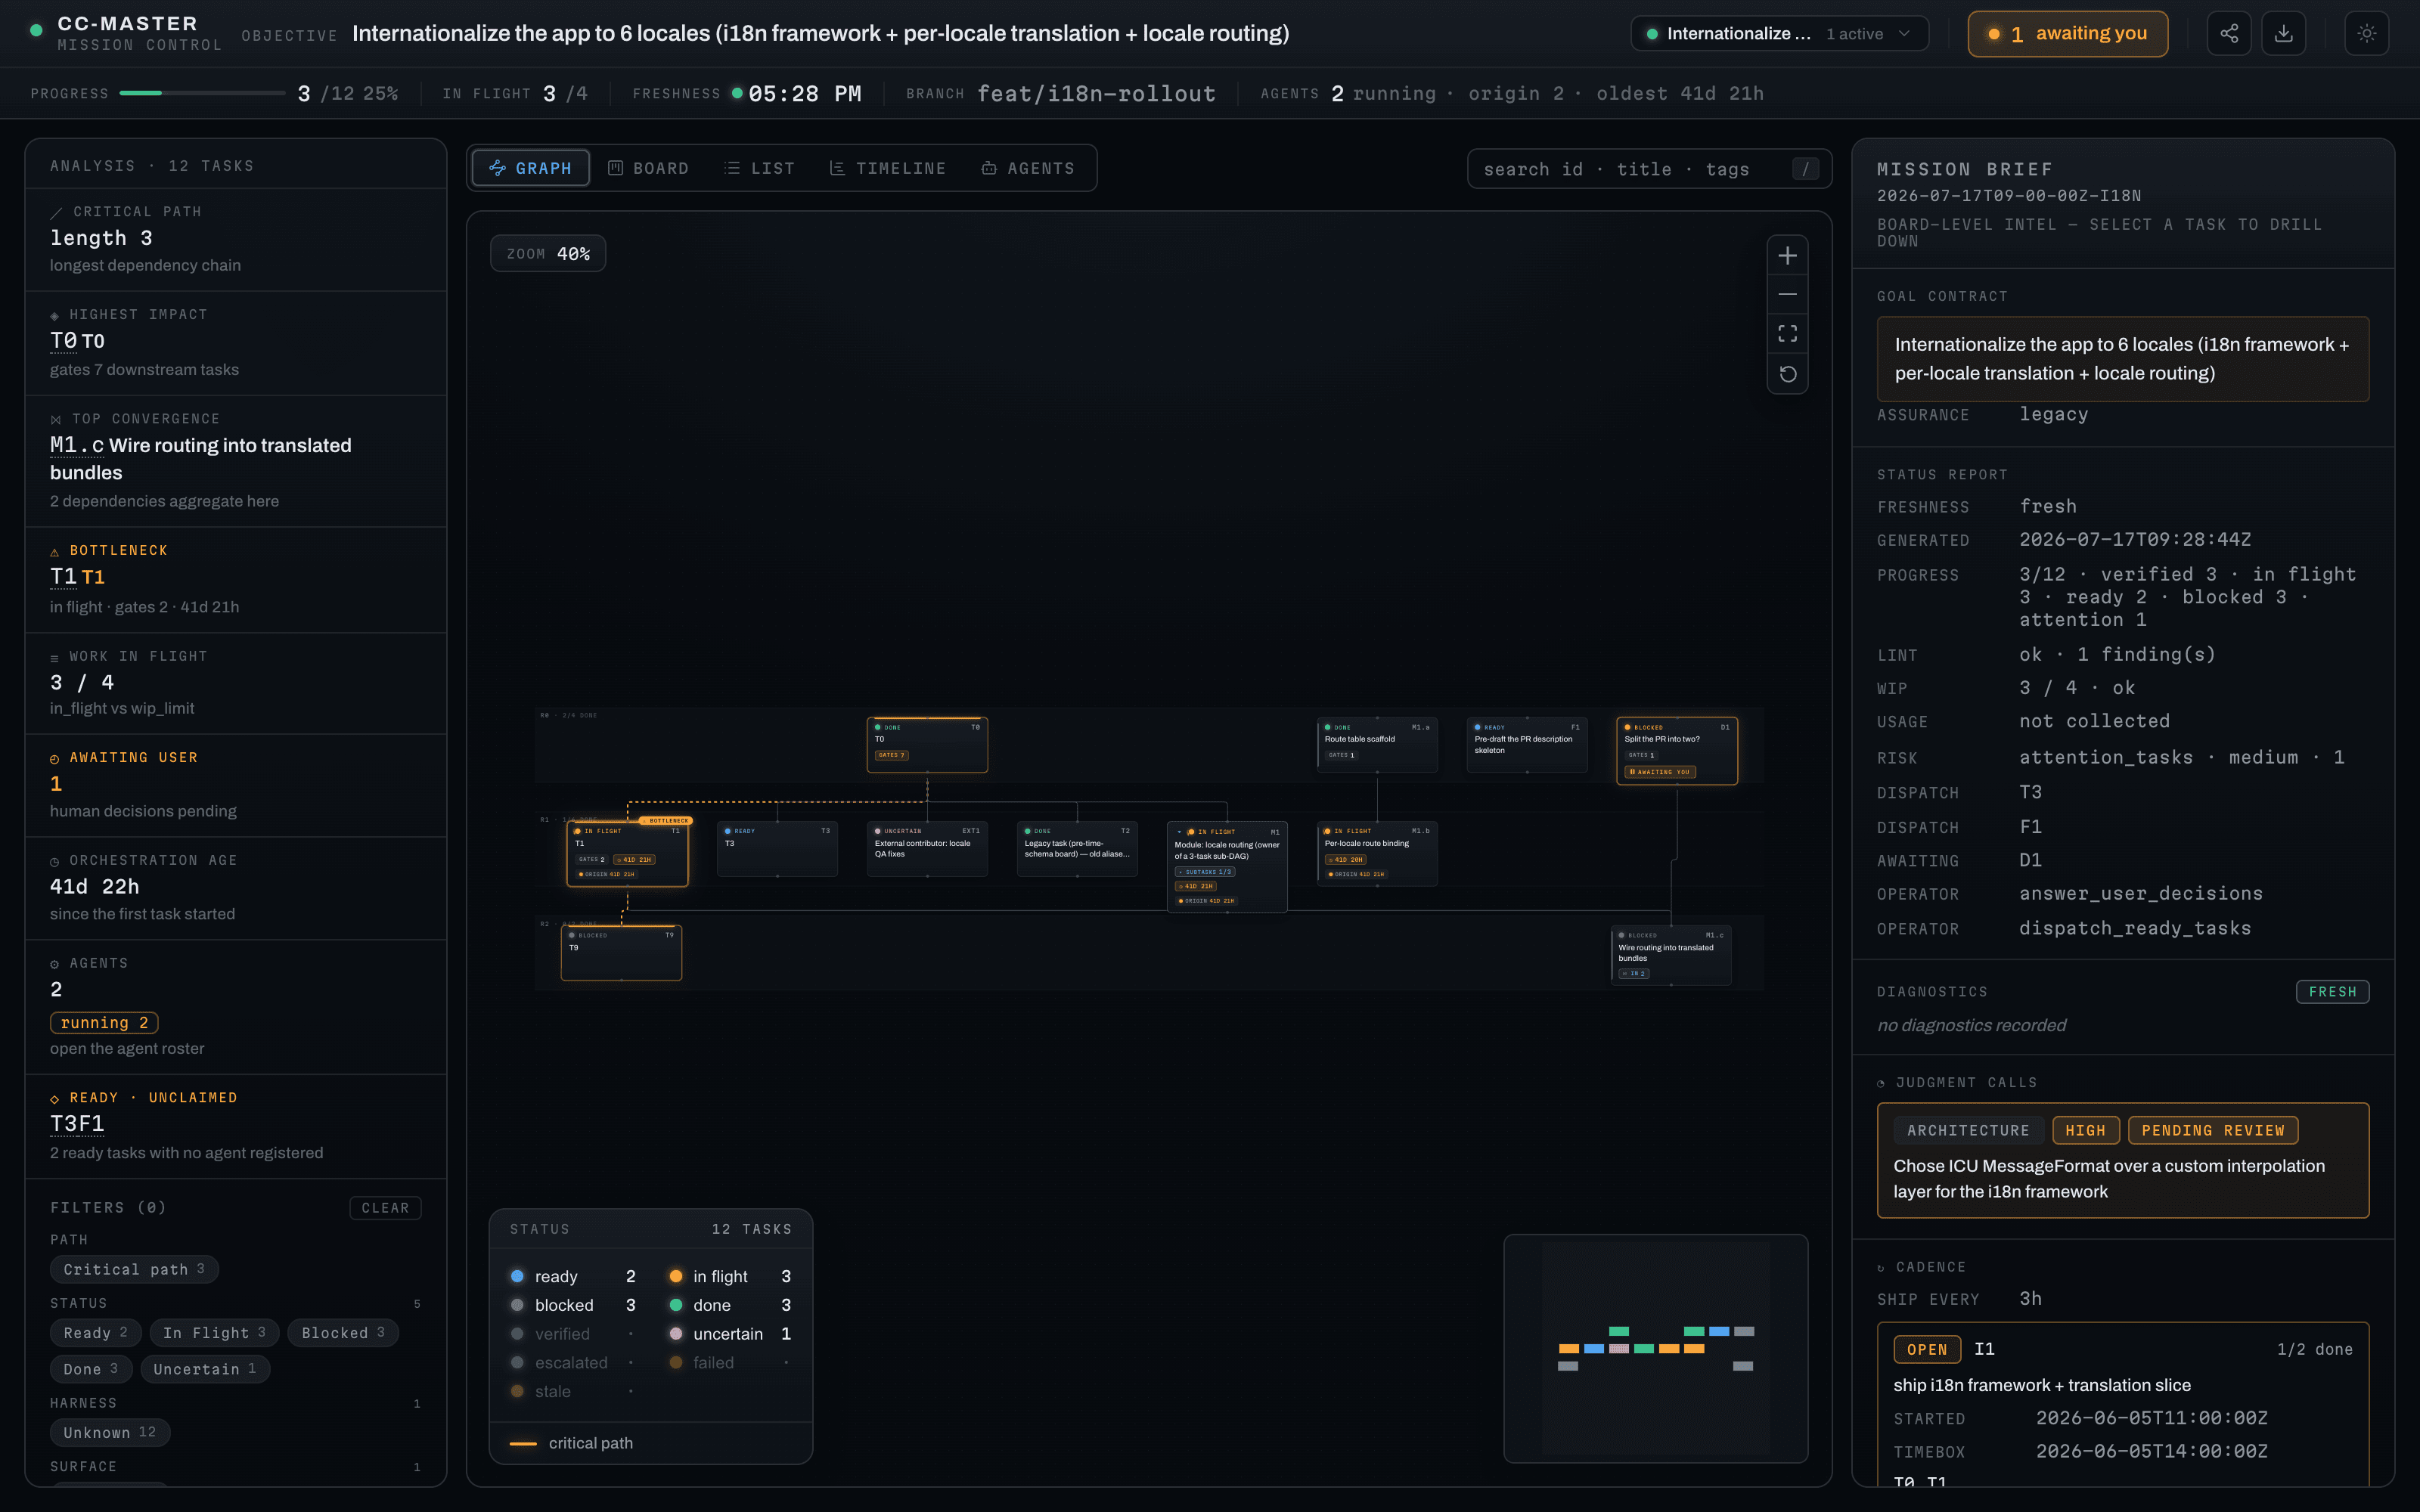
Task: Toggle the Done status filter chip
Action: [91, 1369]
